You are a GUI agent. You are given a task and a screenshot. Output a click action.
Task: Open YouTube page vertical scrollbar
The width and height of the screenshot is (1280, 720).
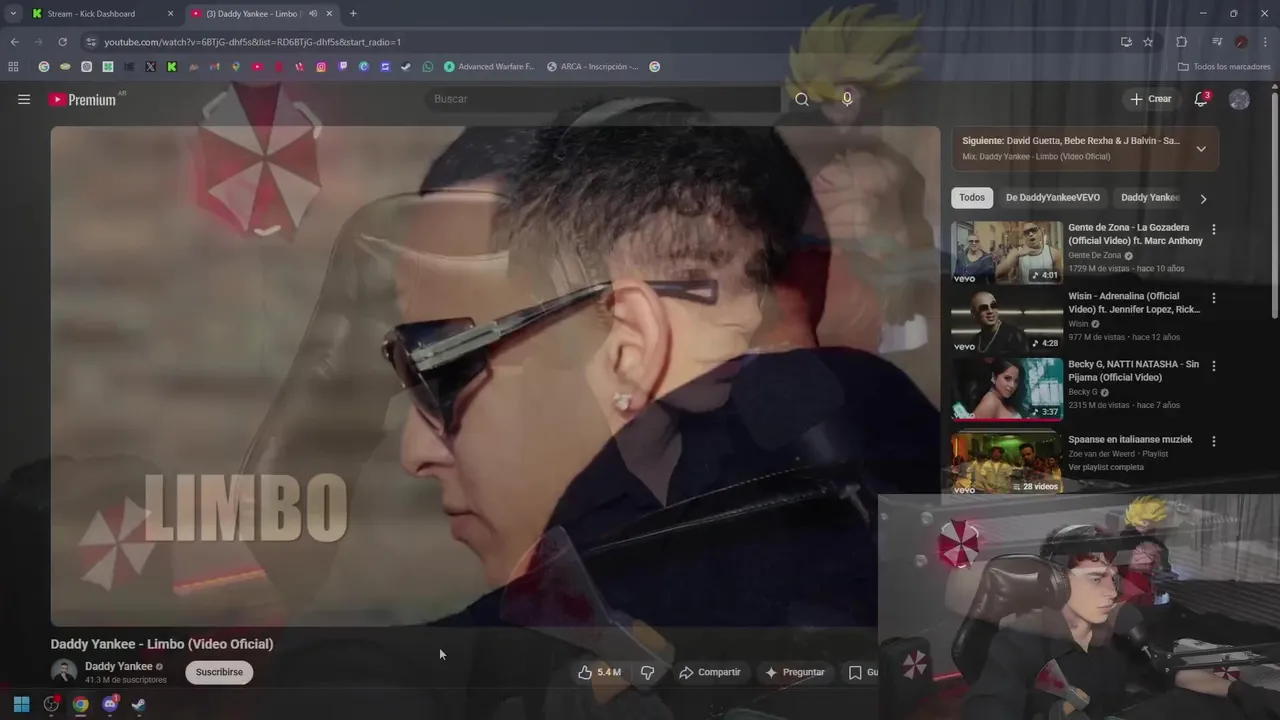[x=1274, y=205]
